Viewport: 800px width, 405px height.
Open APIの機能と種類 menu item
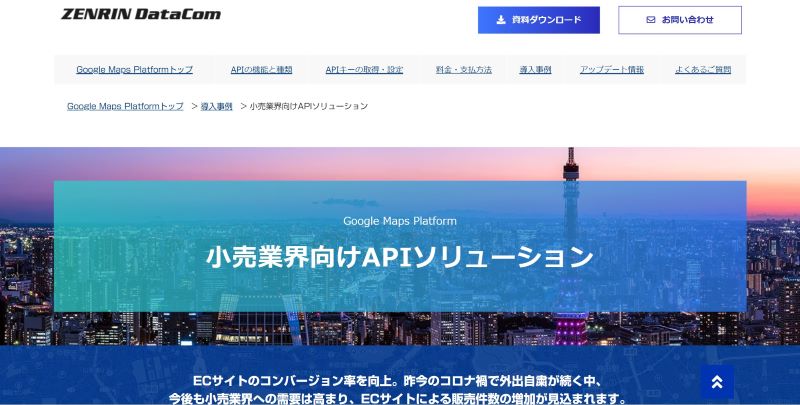tap(261, 69)
